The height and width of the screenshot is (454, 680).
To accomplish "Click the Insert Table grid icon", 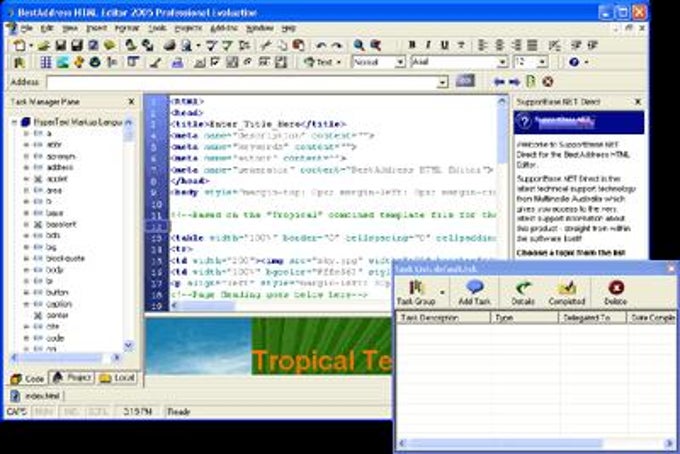I will (x=46, y=62).
